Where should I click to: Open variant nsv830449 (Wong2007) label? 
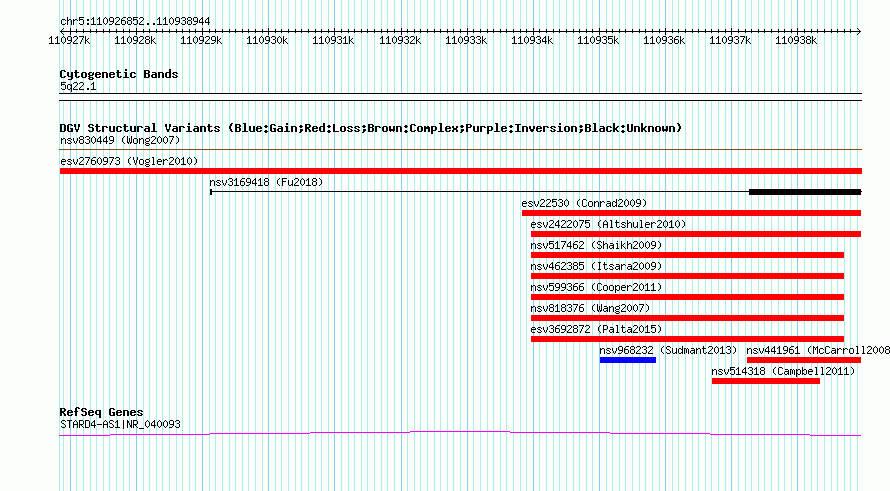(120, 140)
